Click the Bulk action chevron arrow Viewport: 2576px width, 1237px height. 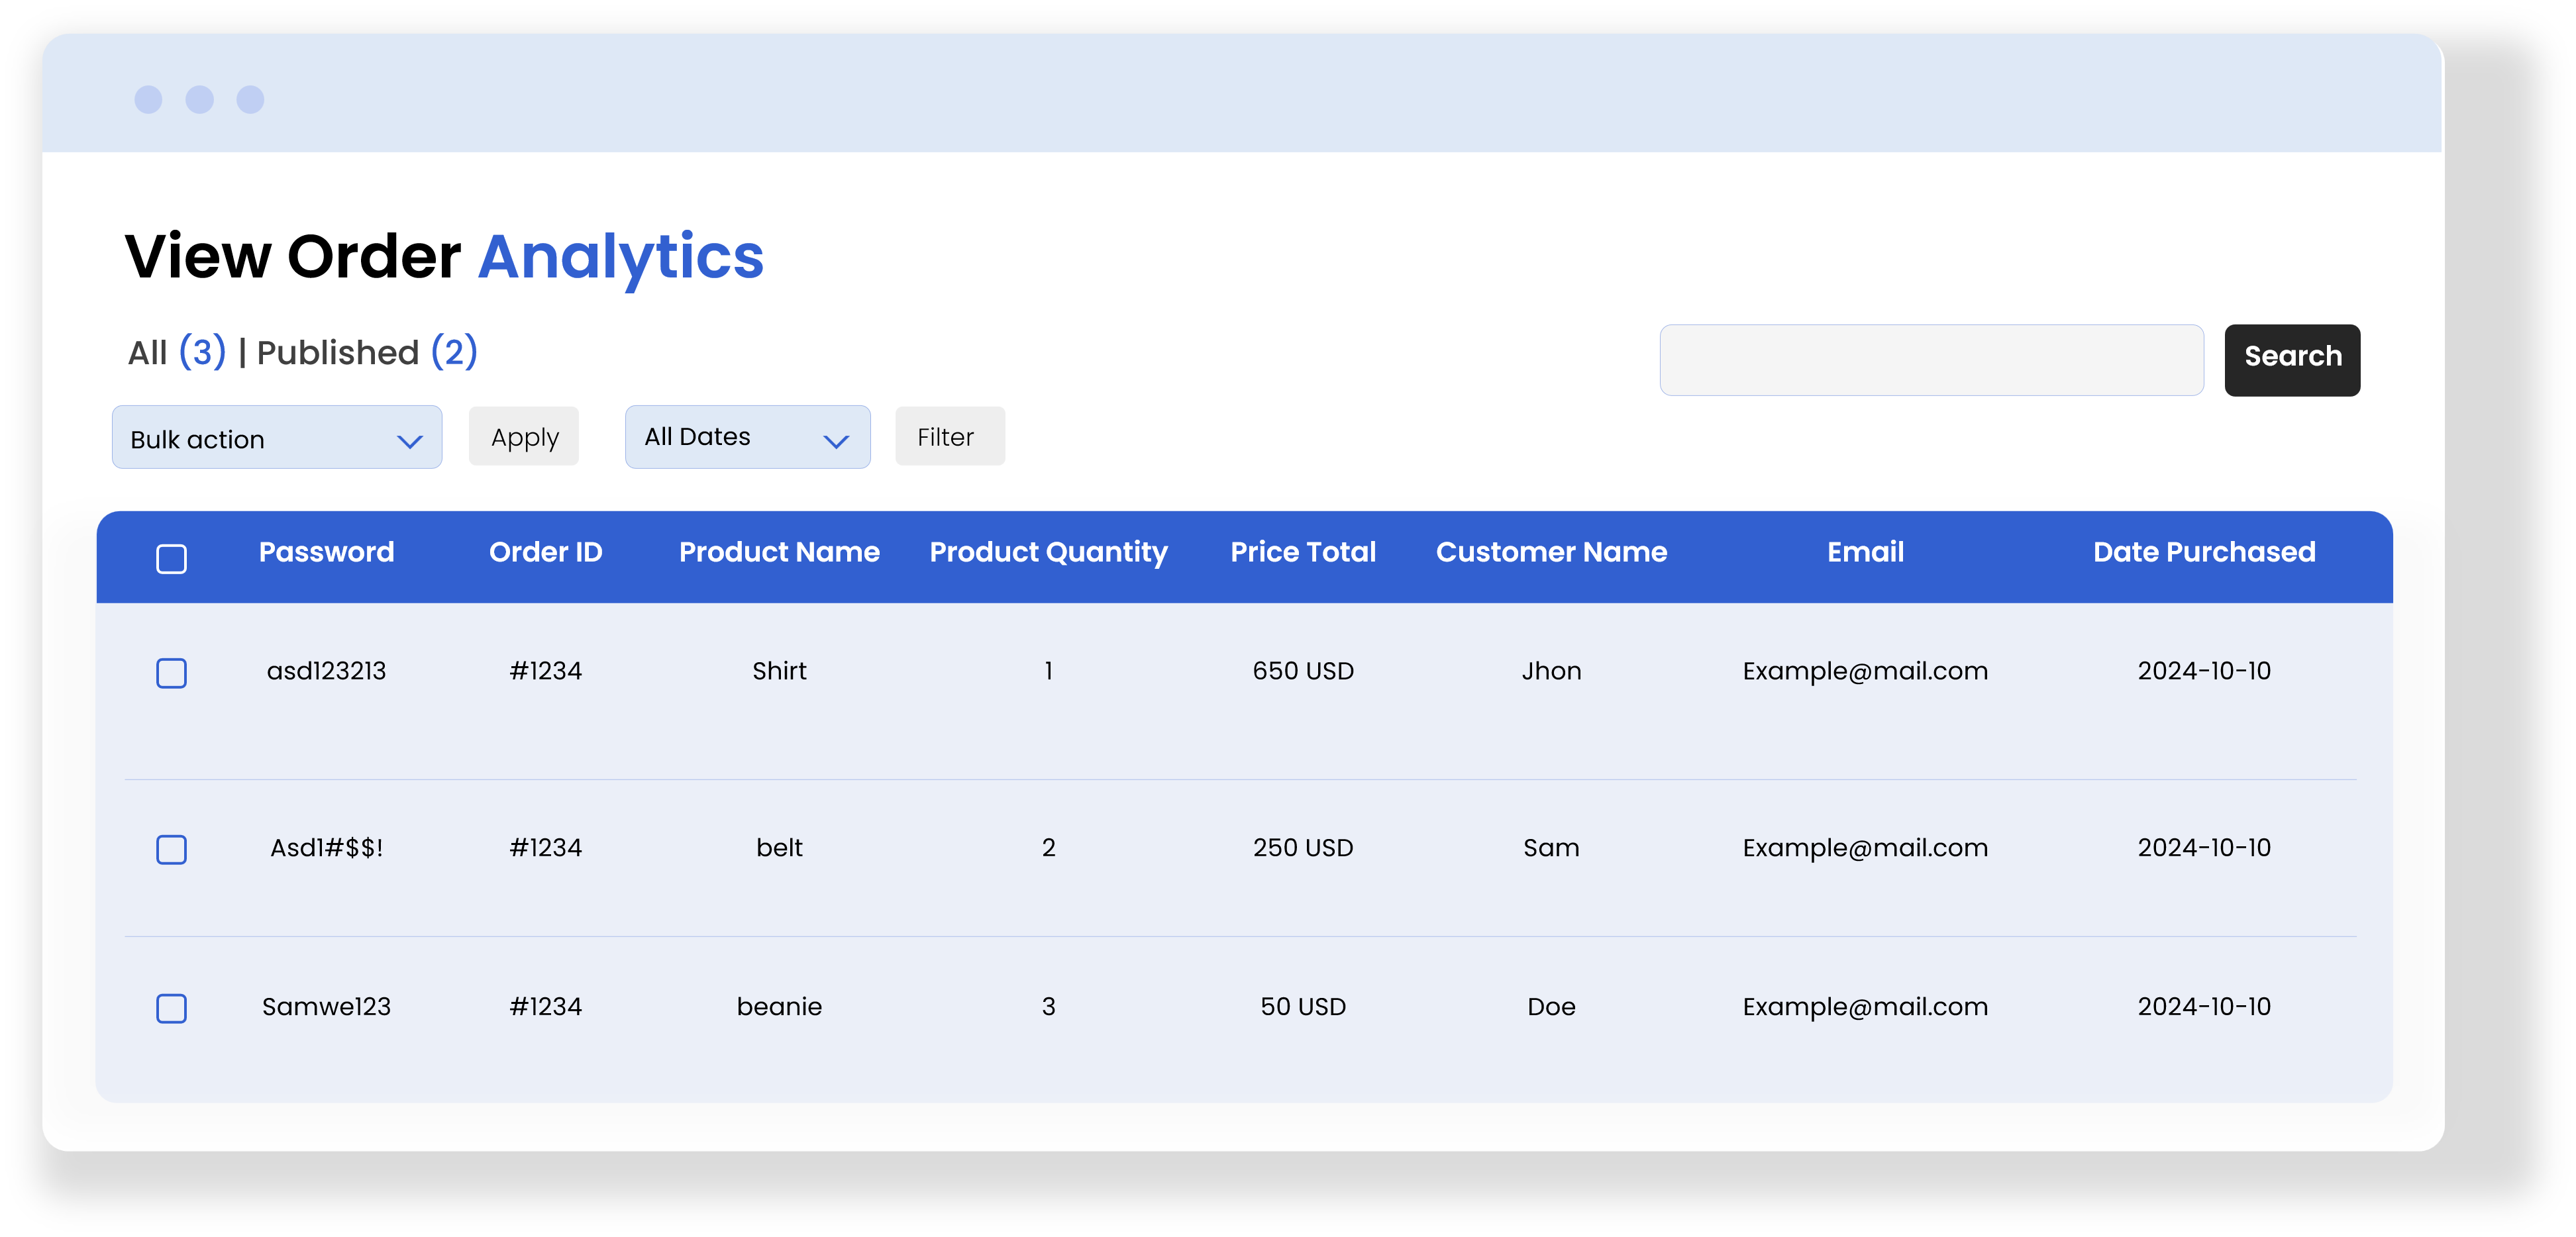coord(409,441)
